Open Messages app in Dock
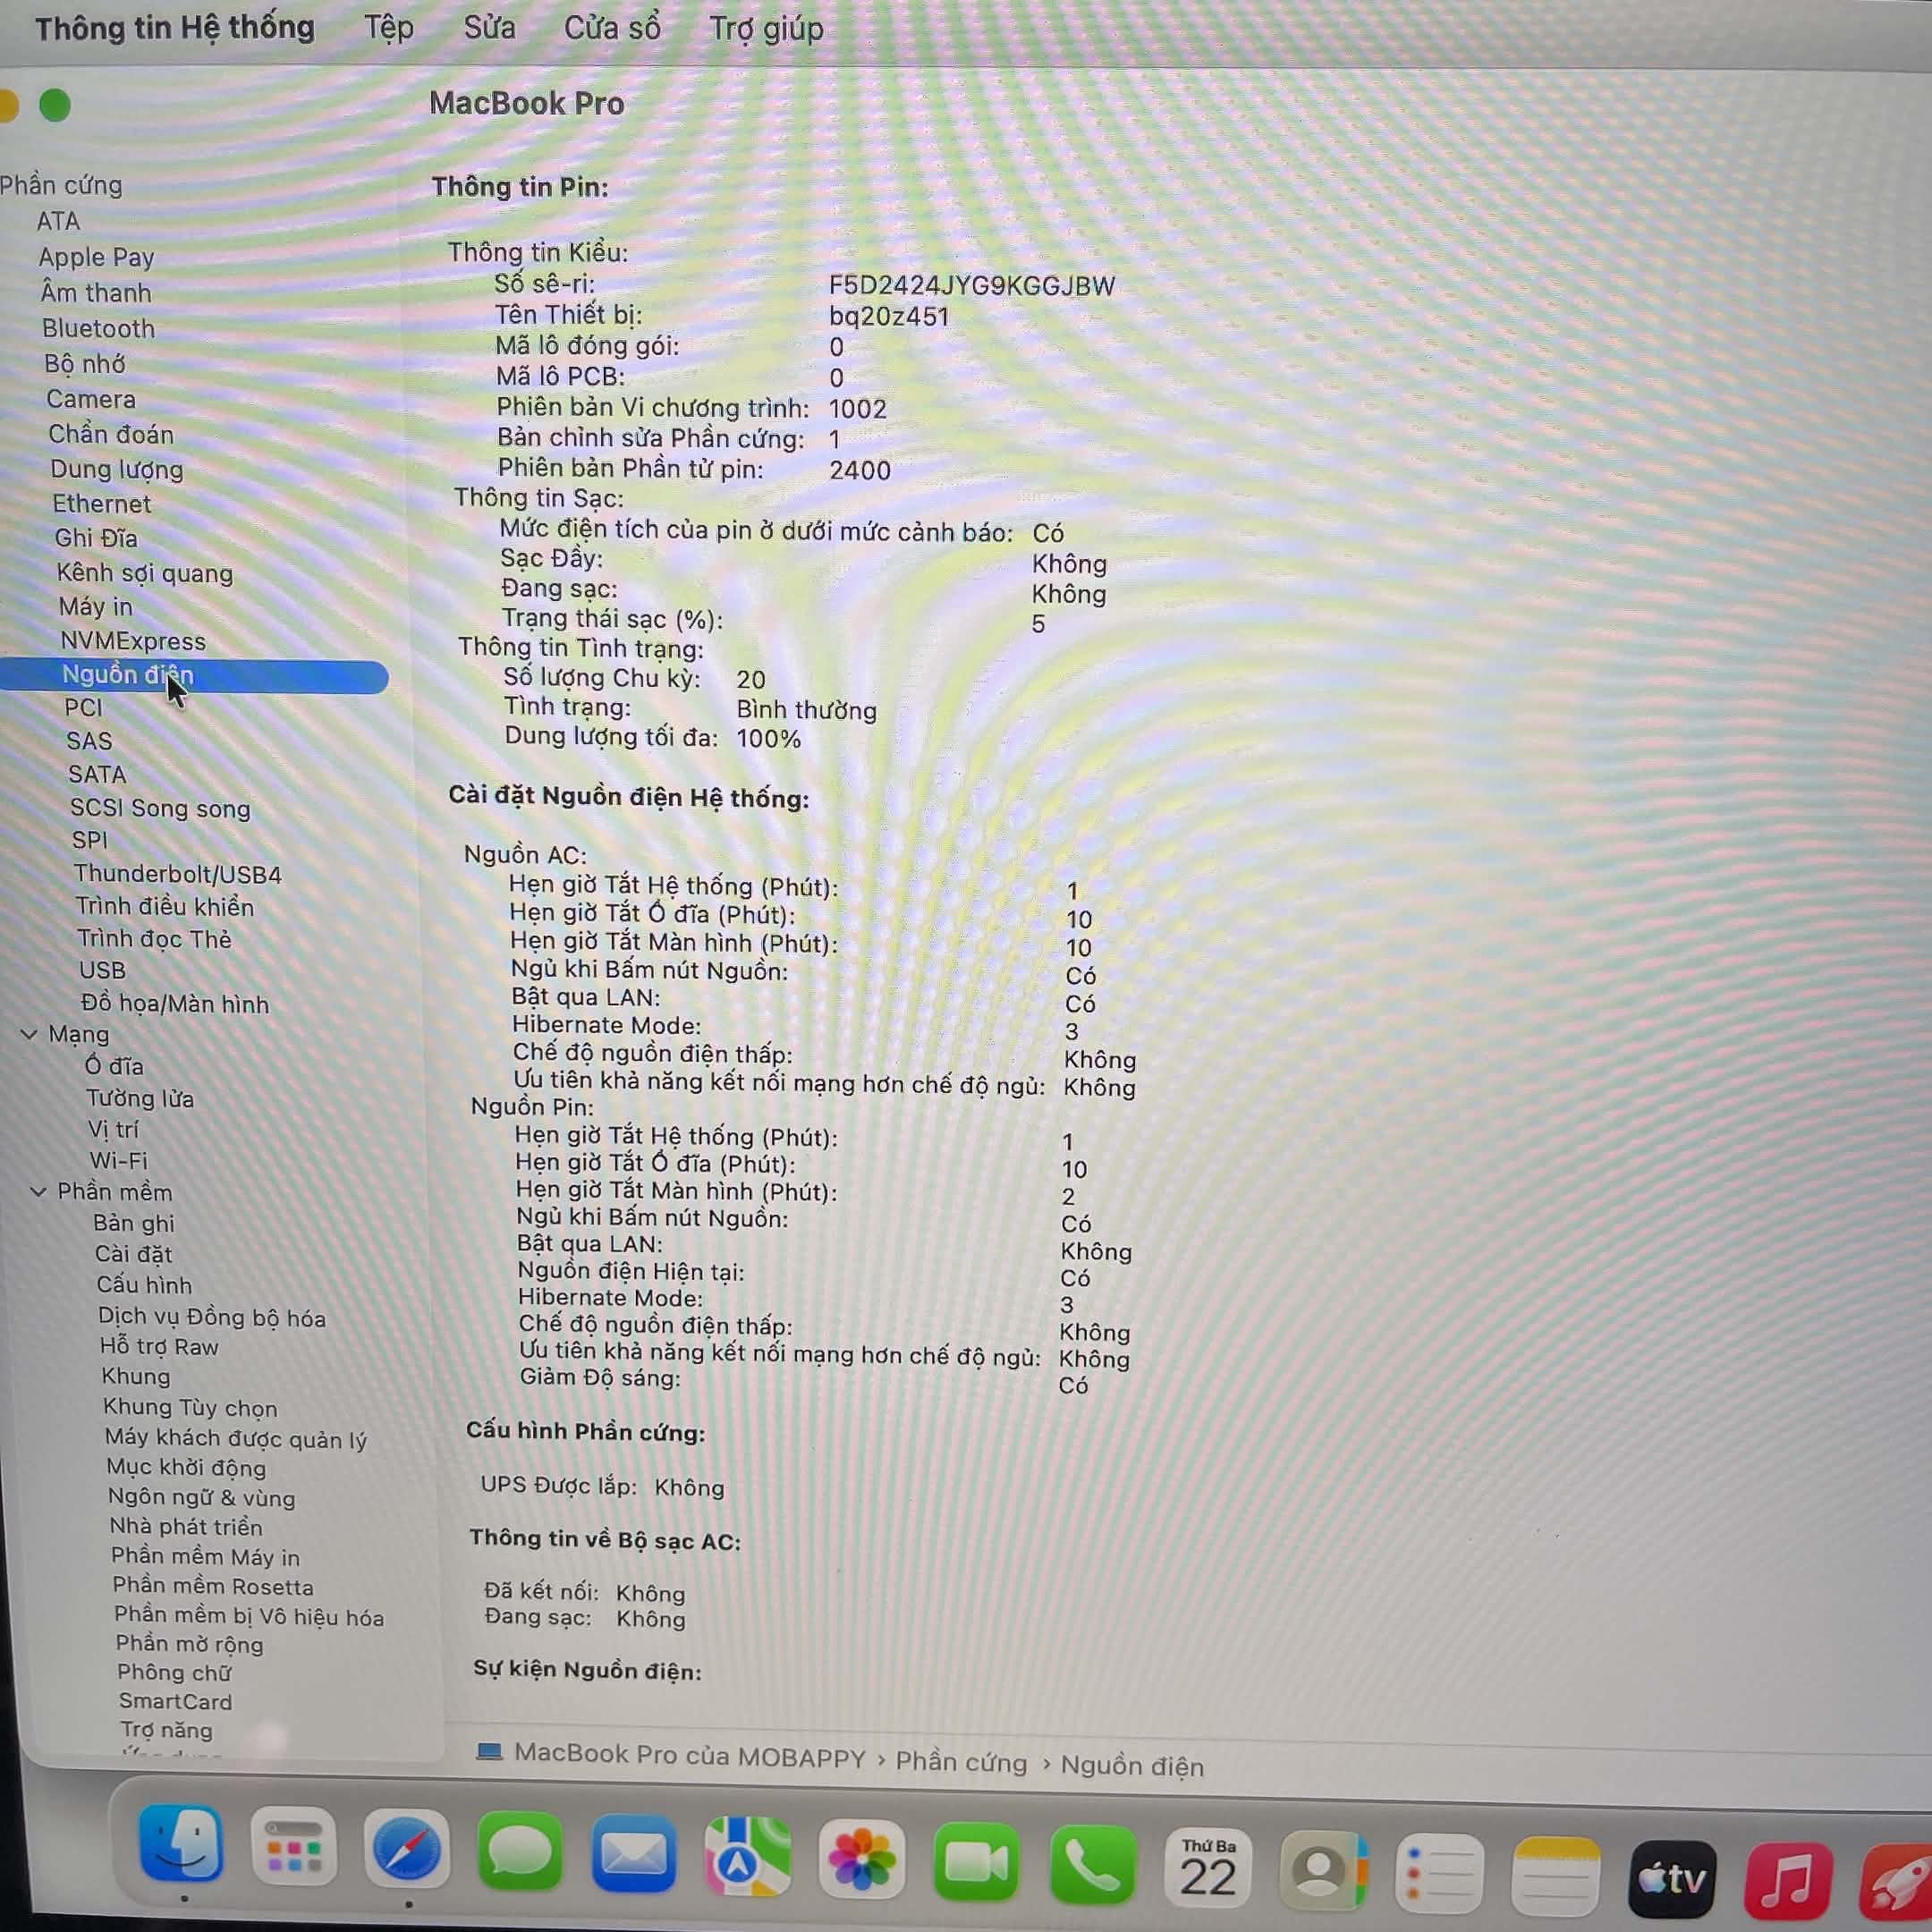1932x1932 pixels. (519, 1851)
